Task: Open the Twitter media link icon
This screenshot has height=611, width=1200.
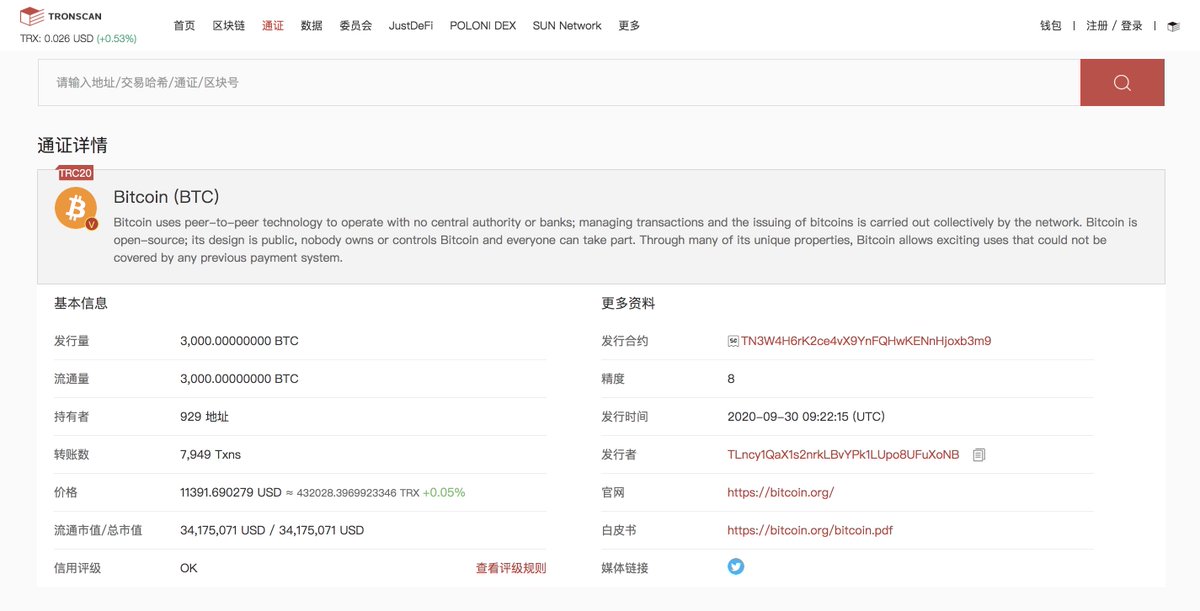Action: (736, 567)
